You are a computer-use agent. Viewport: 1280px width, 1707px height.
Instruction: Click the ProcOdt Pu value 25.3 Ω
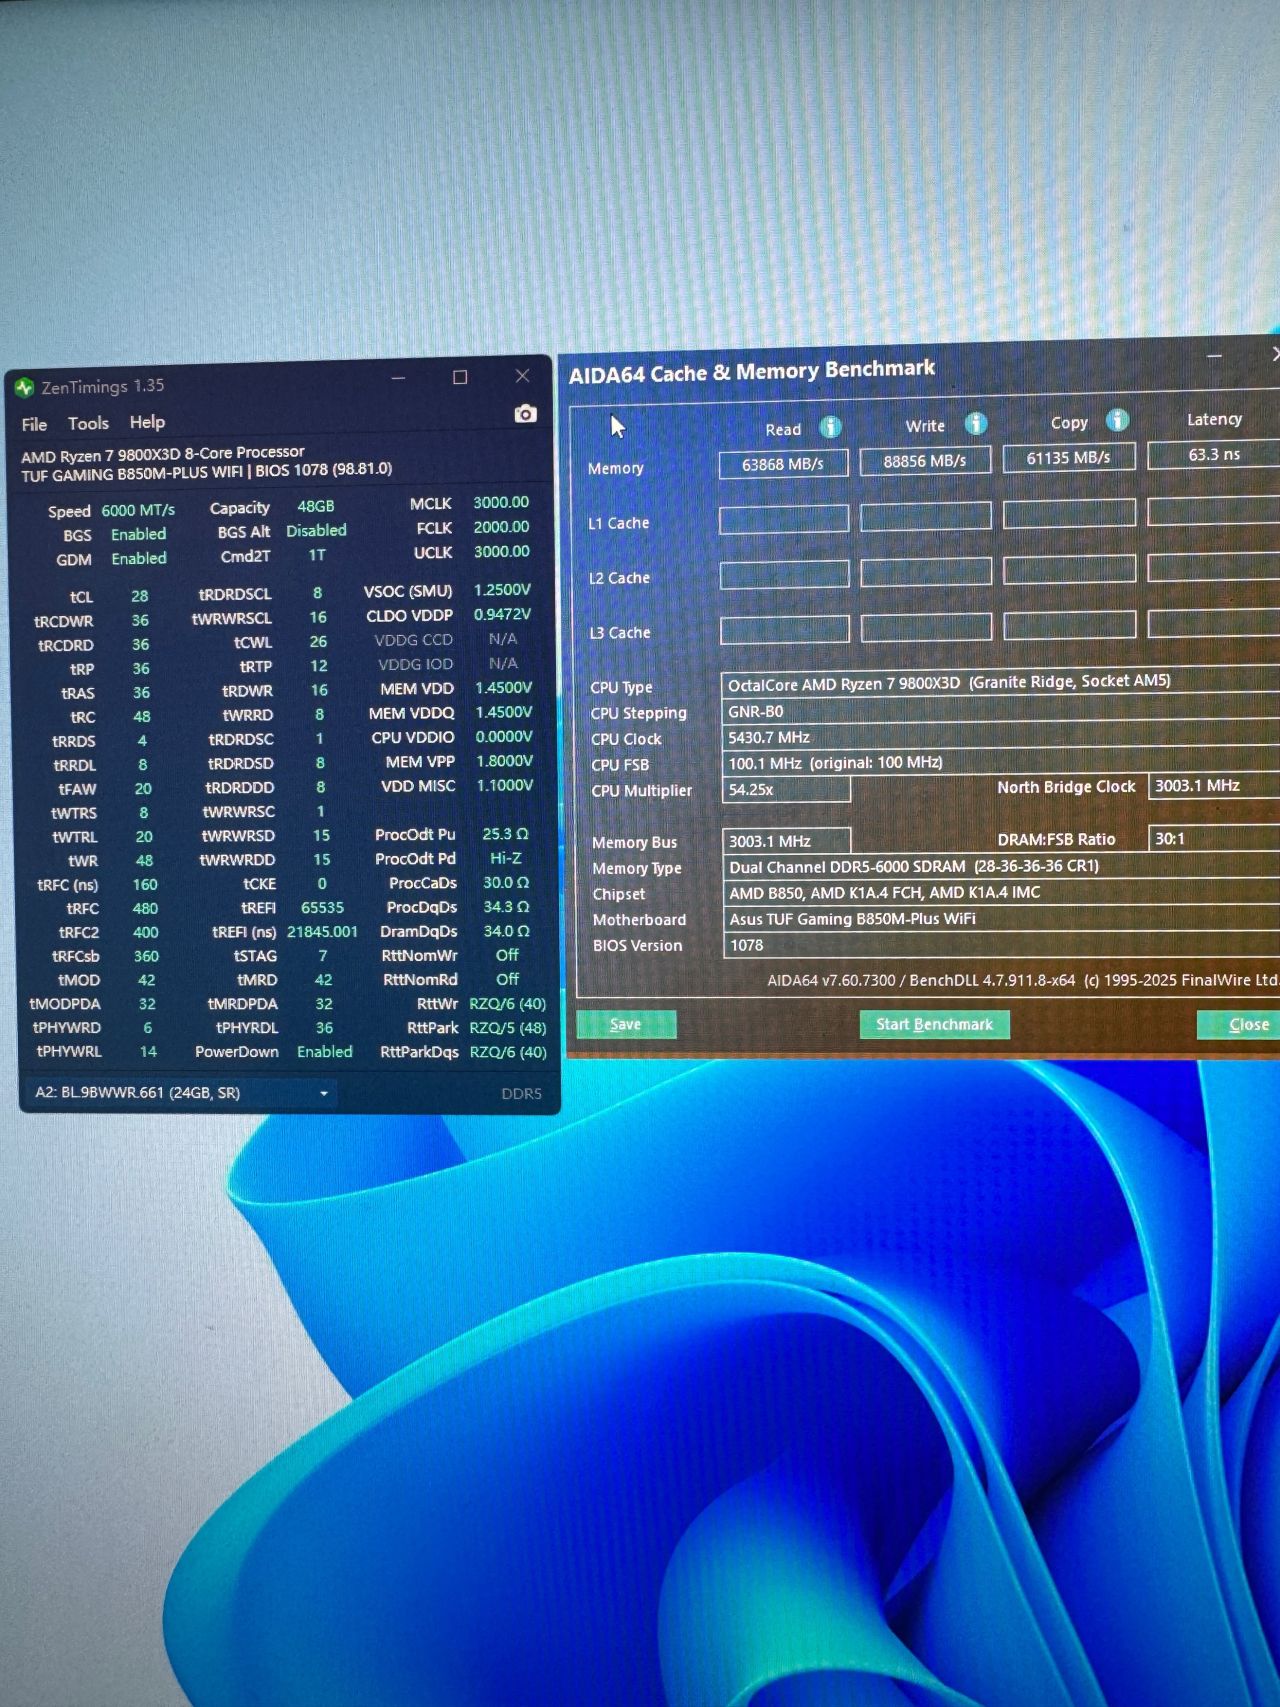[505, 834]
